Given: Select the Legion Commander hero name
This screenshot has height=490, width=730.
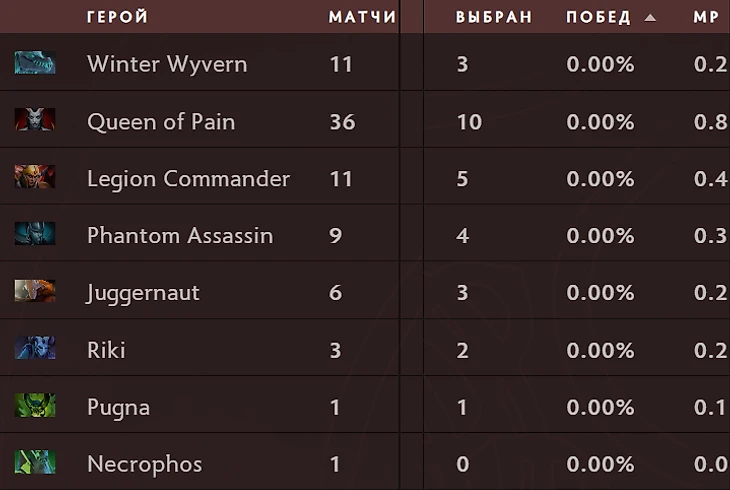Looking at the screenshot, I should point(189,179).
